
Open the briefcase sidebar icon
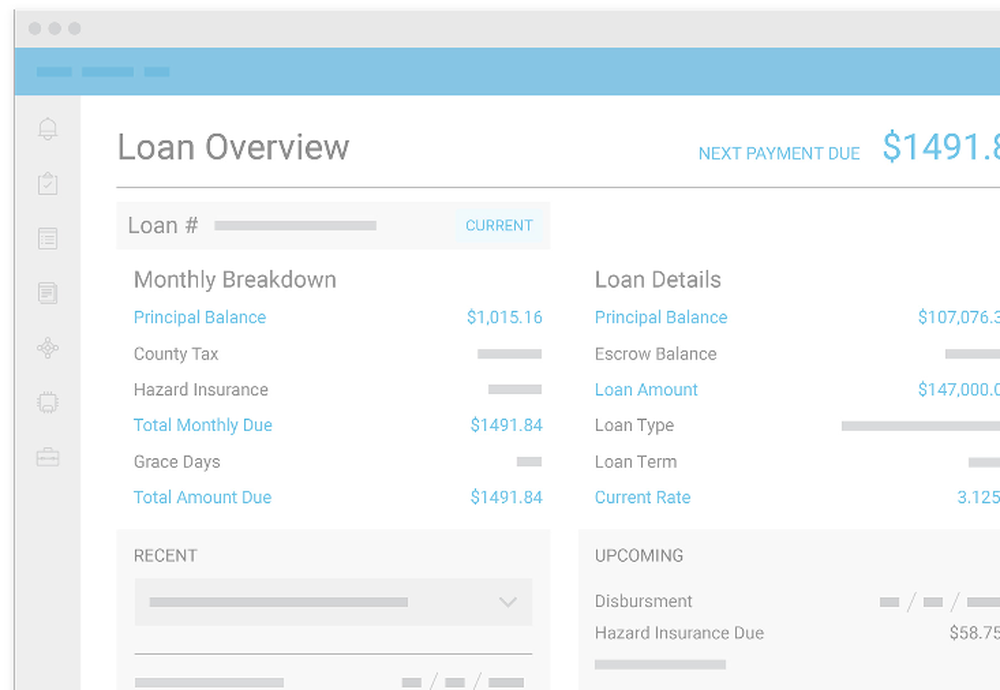pyautogui.click(x=47, y=457)
